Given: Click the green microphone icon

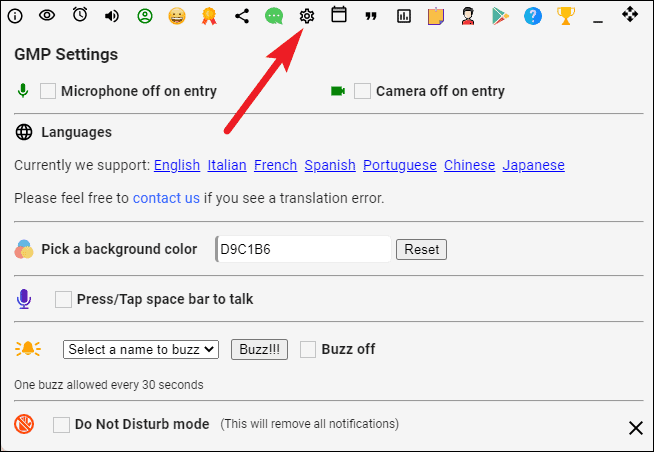Looking at the screenshot, I should point(23,90).
